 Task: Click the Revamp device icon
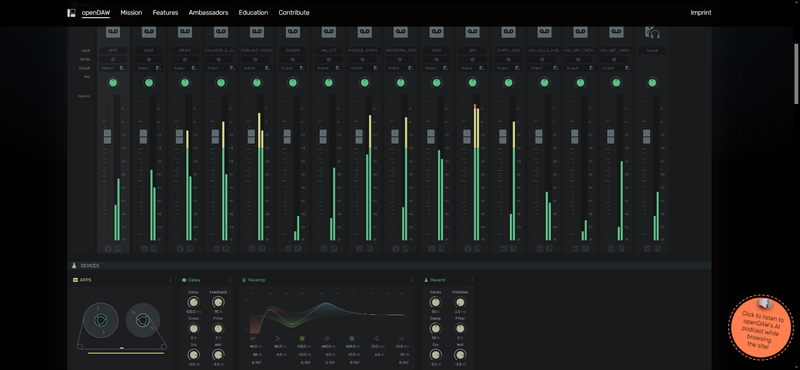[x=244, y=280]
